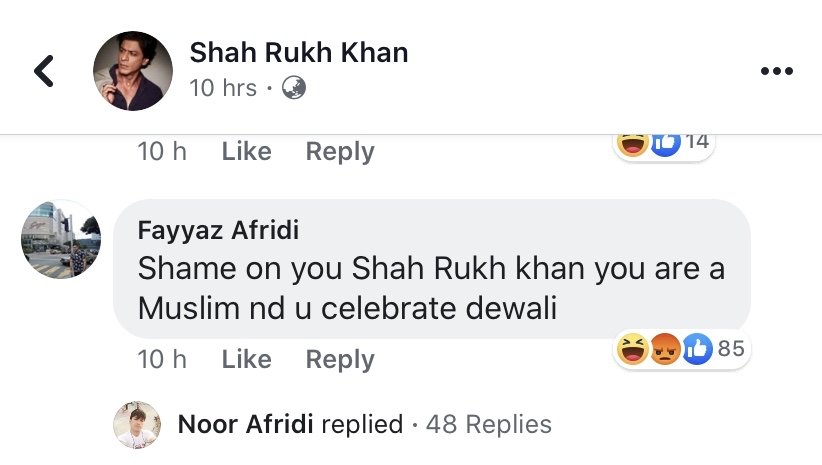Expand Noor Afridi replied thread
Viewport: 822px width, 465px height.
tap(290, 424)
